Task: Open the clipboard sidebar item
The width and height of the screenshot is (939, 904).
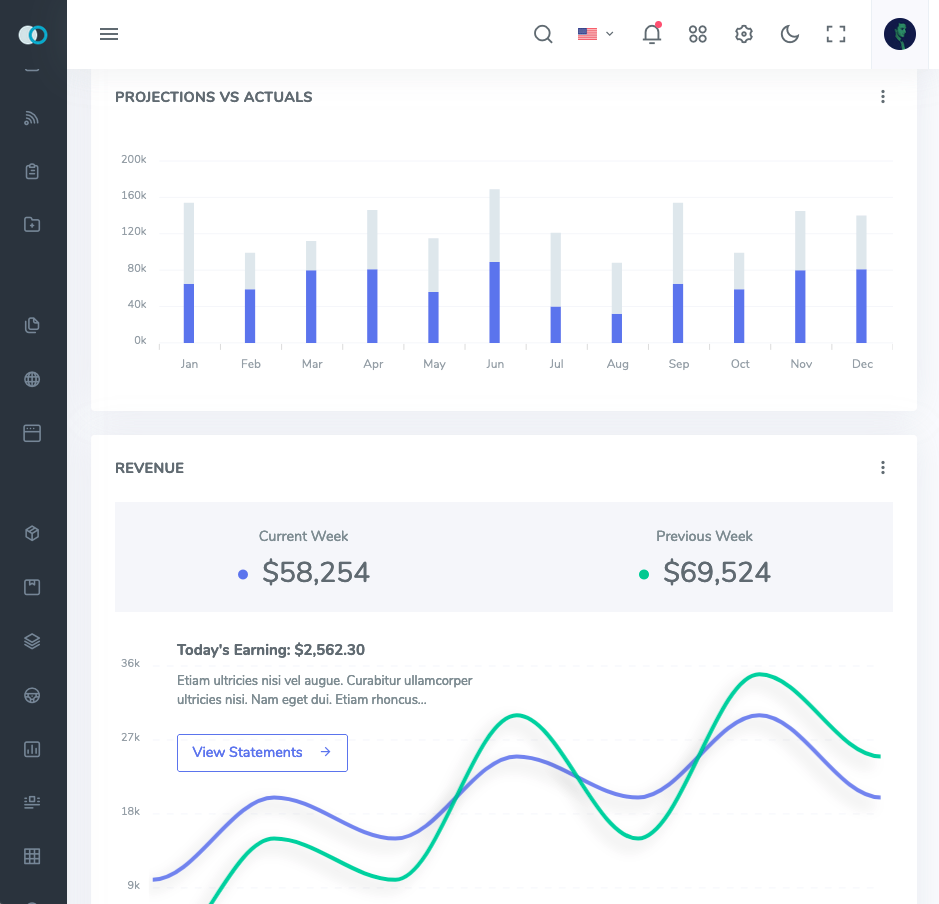Action: coord(32,171)
